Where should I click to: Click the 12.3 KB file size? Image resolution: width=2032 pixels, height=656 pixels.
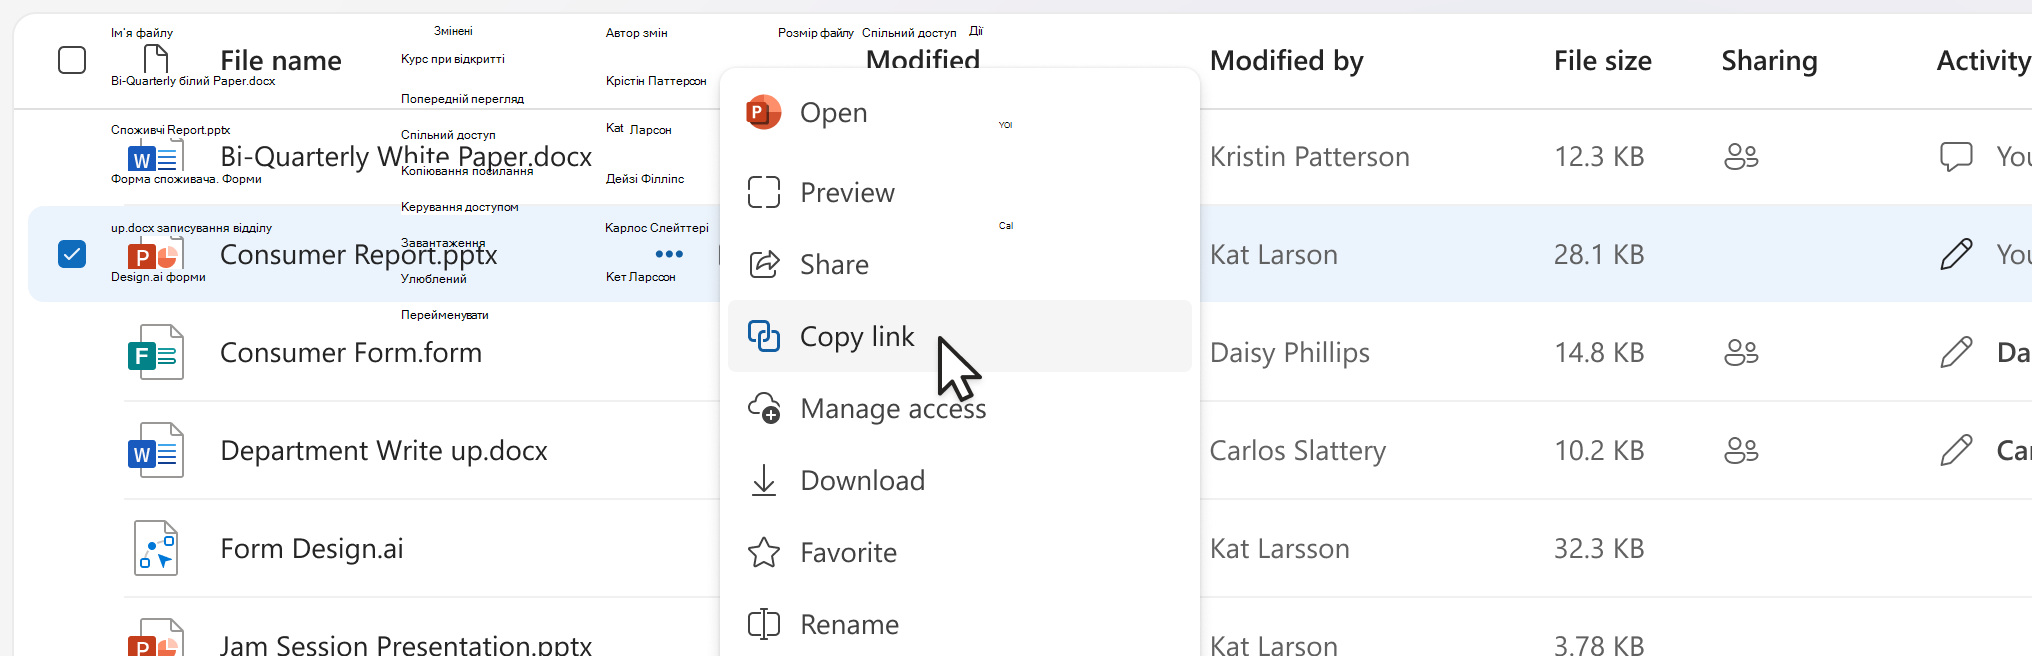1599,157
